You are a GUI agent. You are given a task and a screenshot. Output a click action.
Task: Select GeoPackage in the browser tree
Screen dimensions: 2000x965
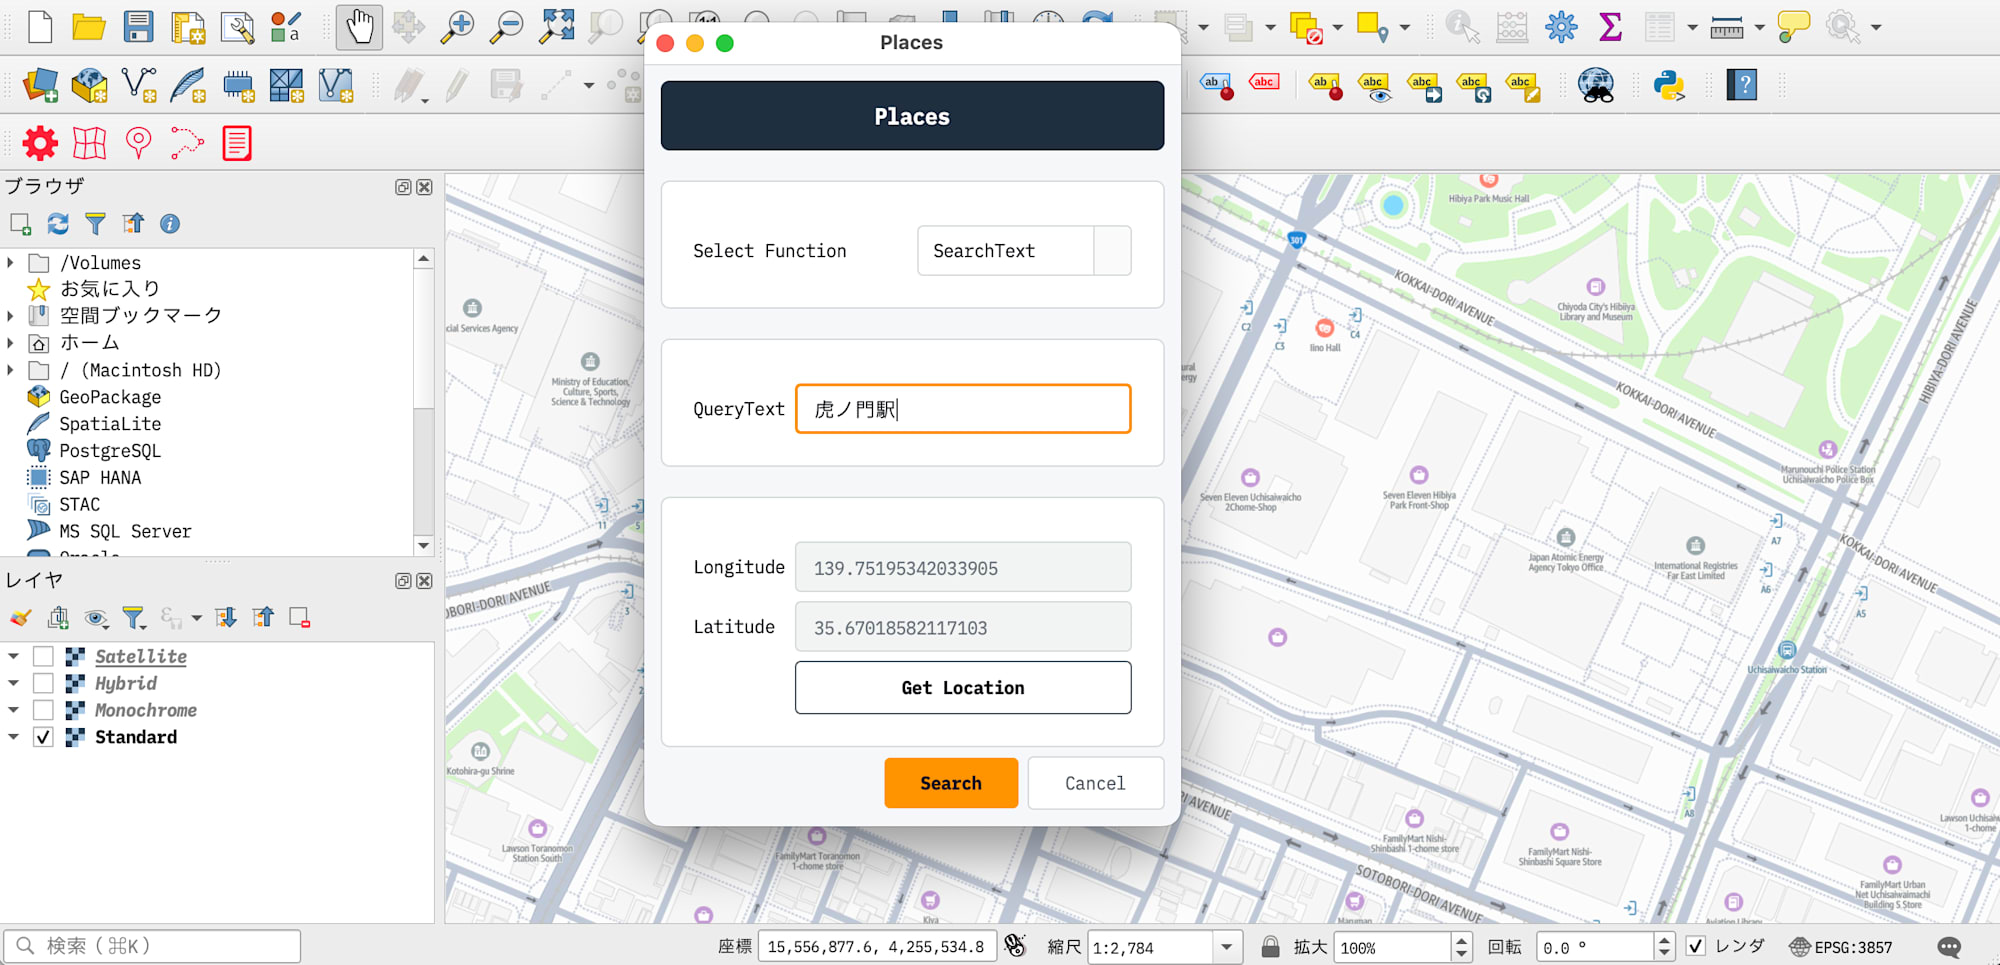click(109, 397)
